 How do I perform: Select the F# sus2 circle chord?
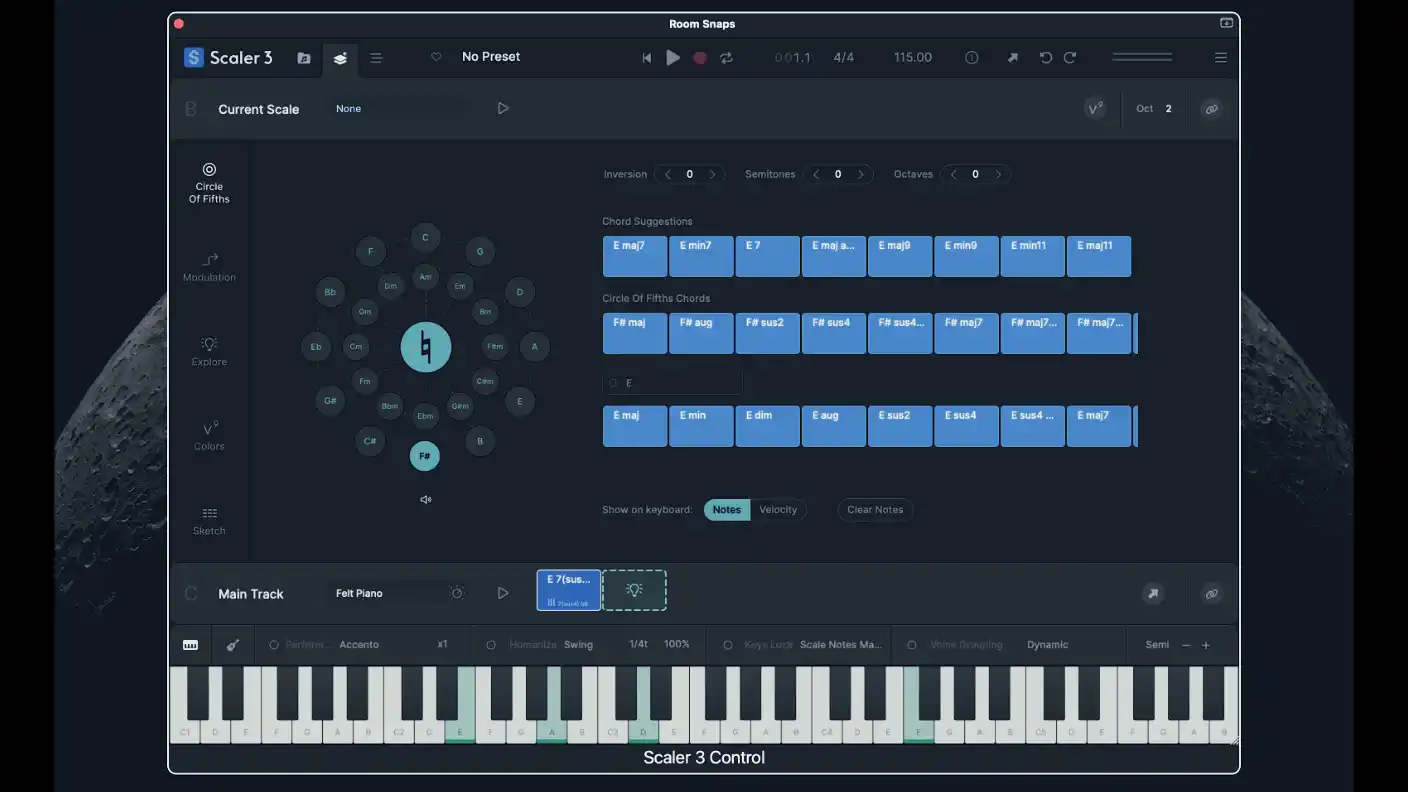point(767,333)
